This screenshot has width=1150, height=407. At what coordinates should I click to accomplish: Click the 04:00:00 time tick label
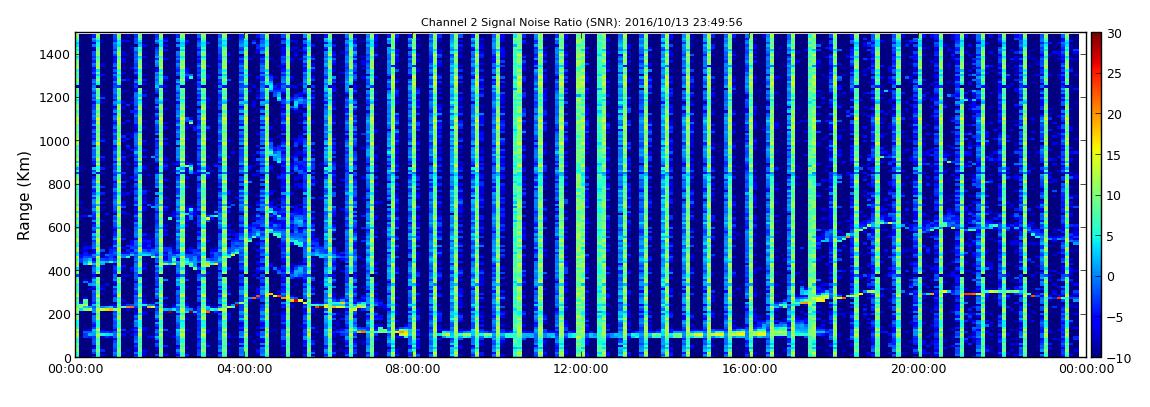tap(243, 370)
